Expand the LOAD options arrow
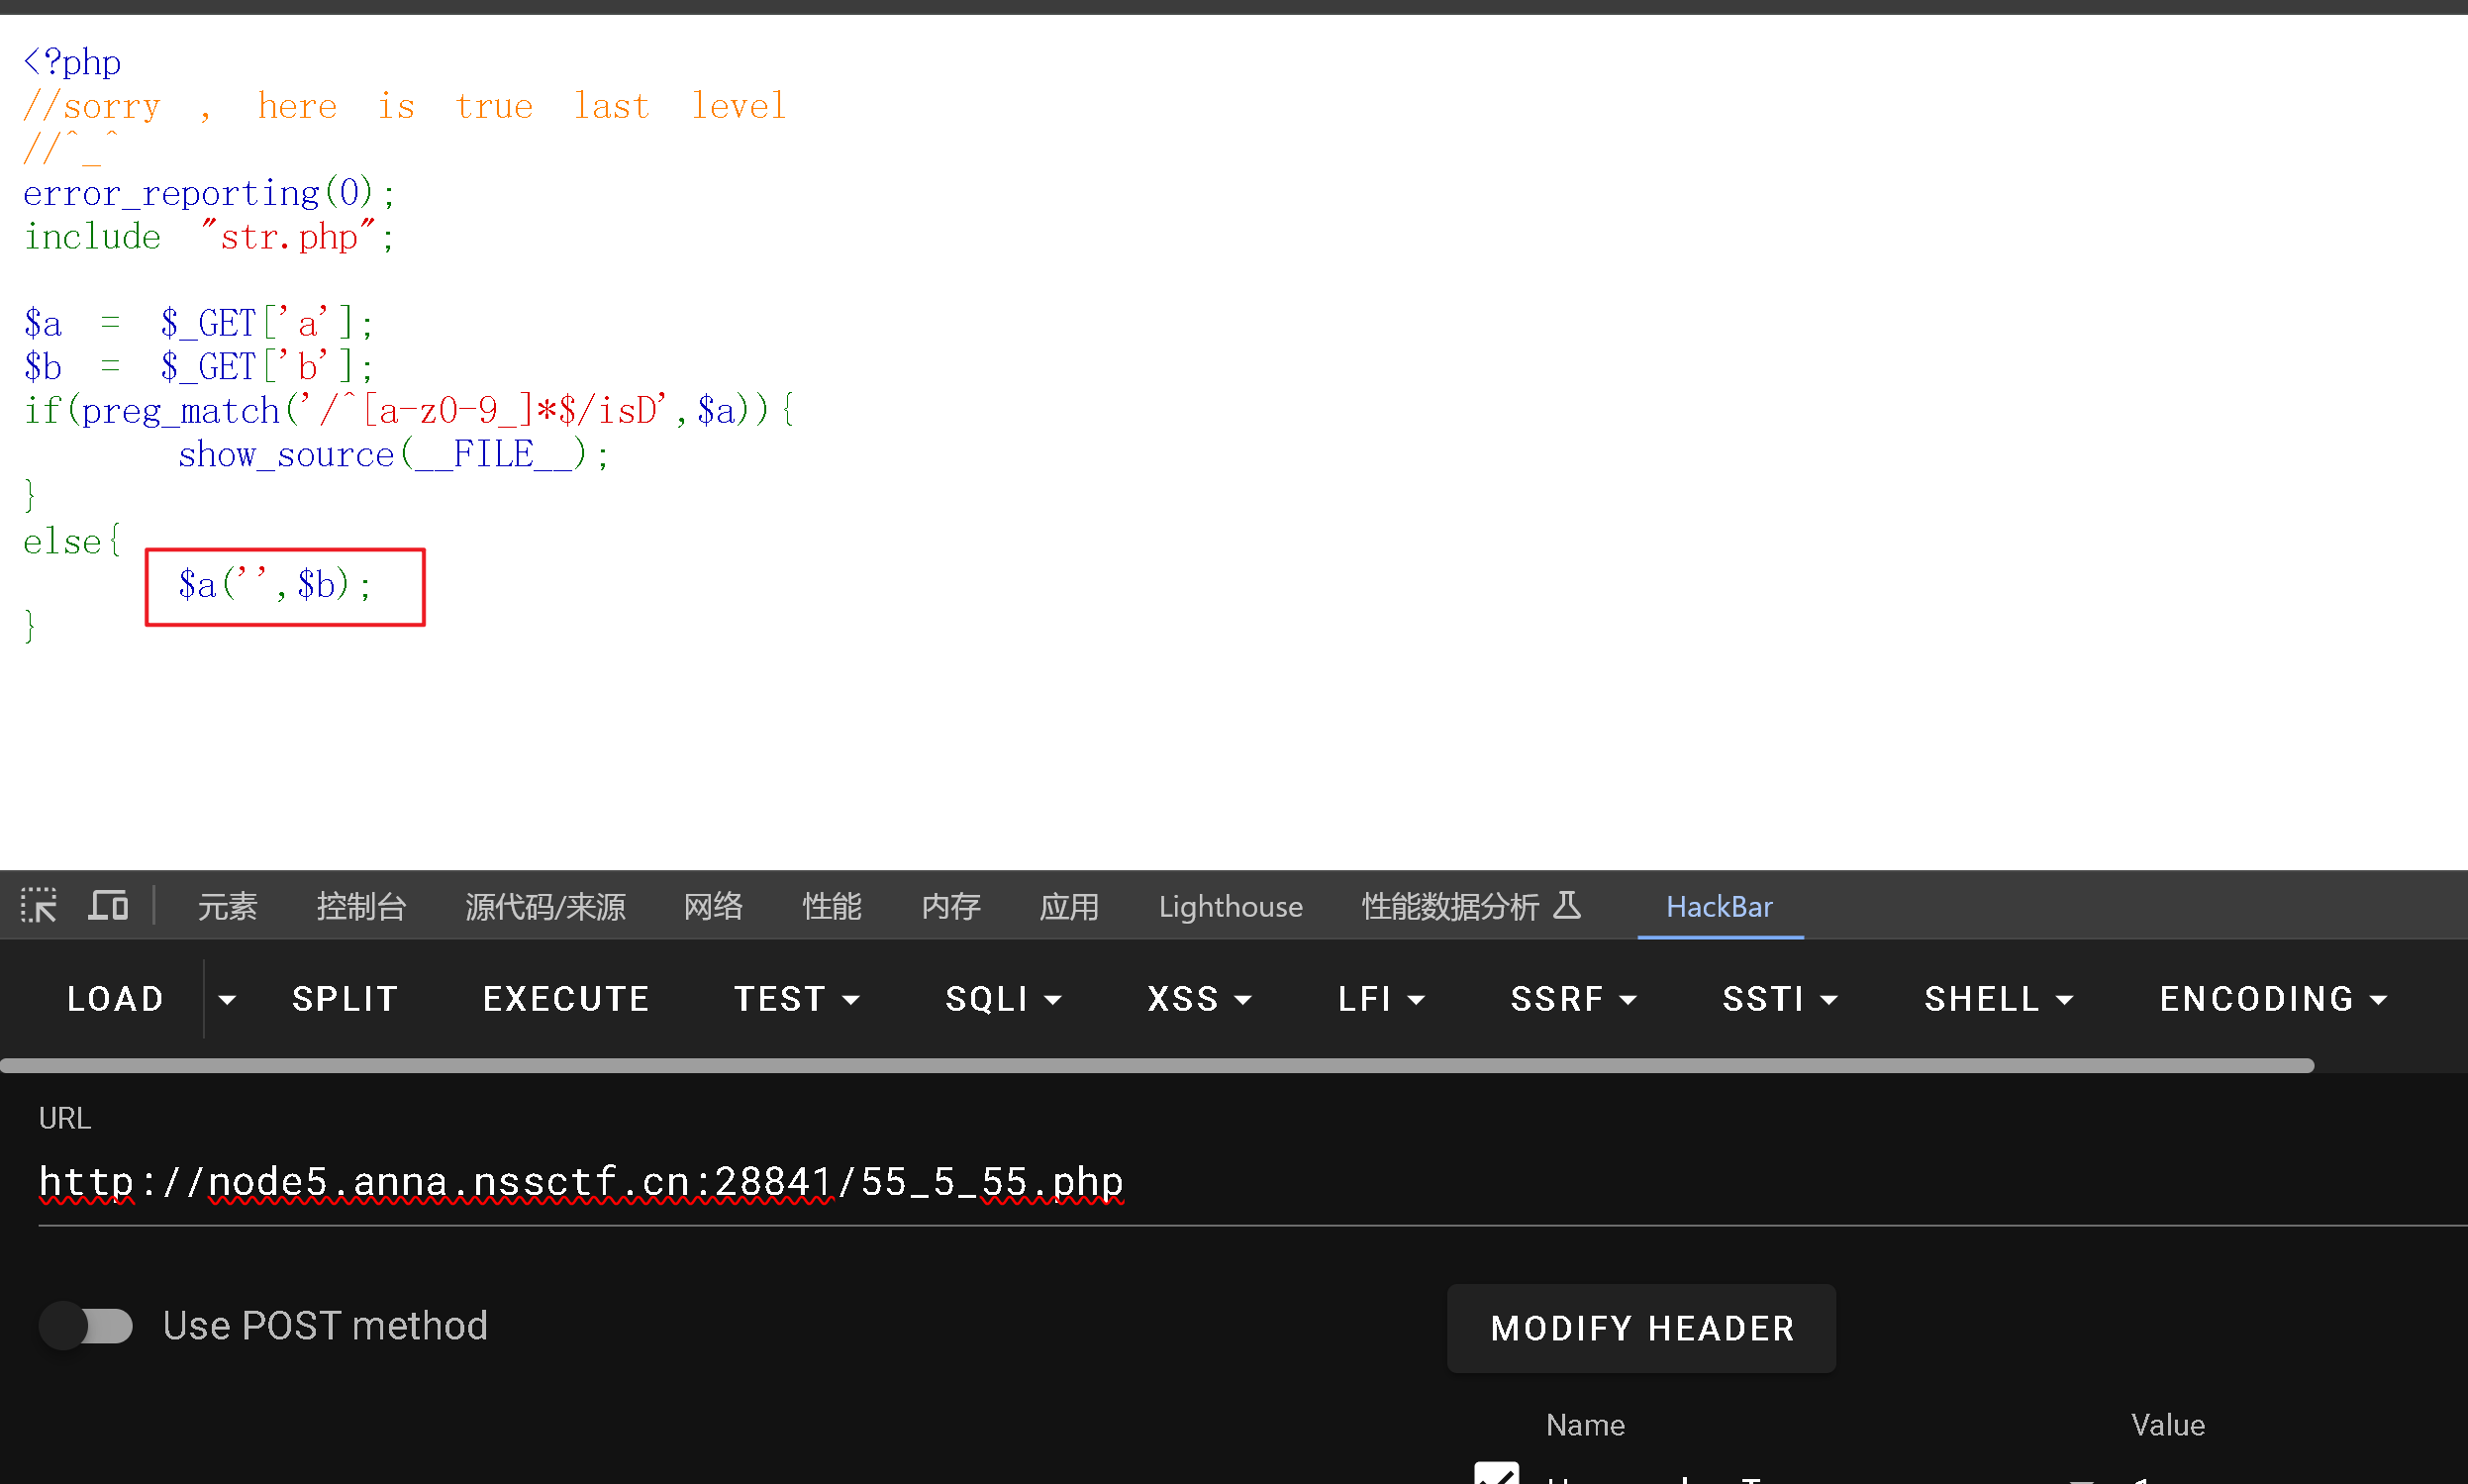2468x1484 pixels. coord(227,999)
